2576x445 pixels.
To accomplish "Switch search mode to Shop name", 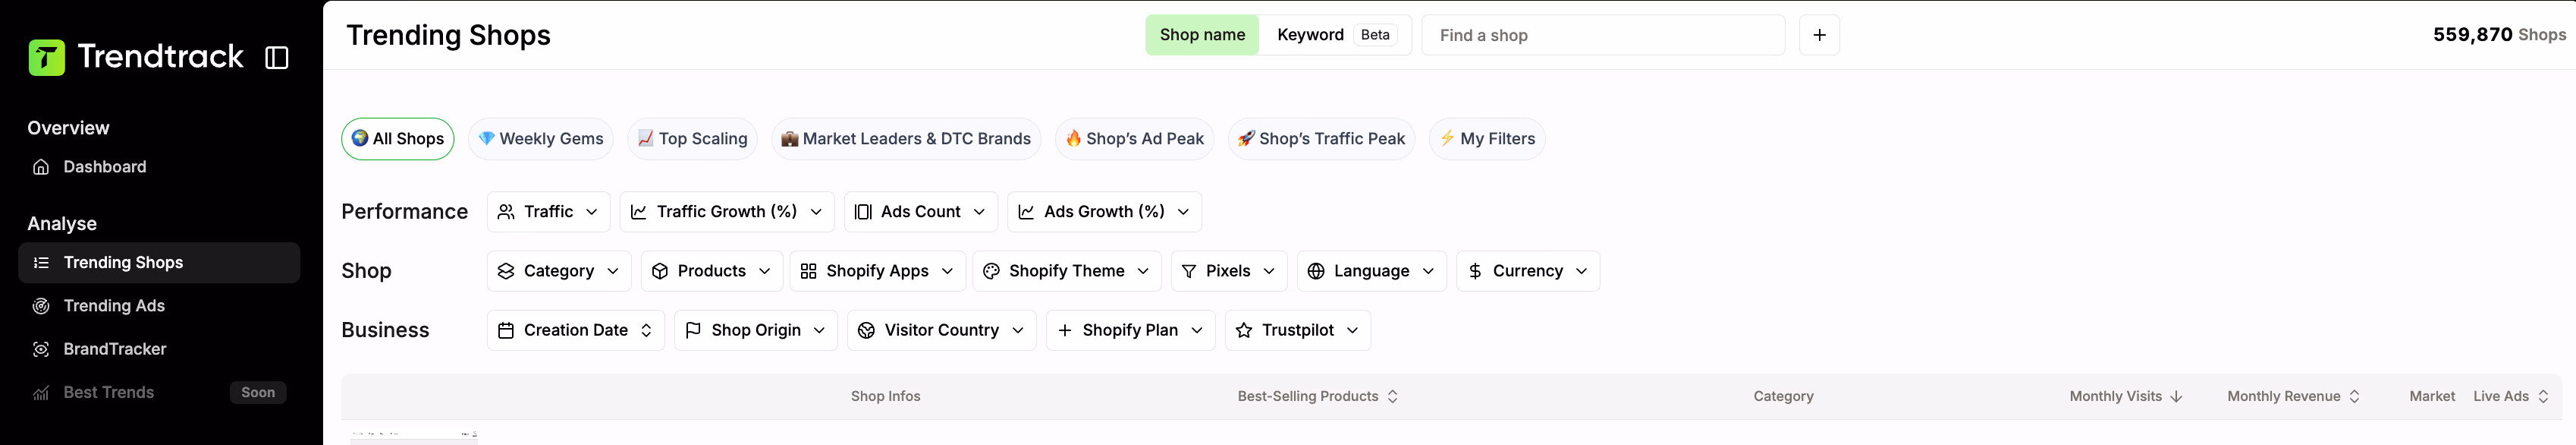I will tap(1201, 35).
